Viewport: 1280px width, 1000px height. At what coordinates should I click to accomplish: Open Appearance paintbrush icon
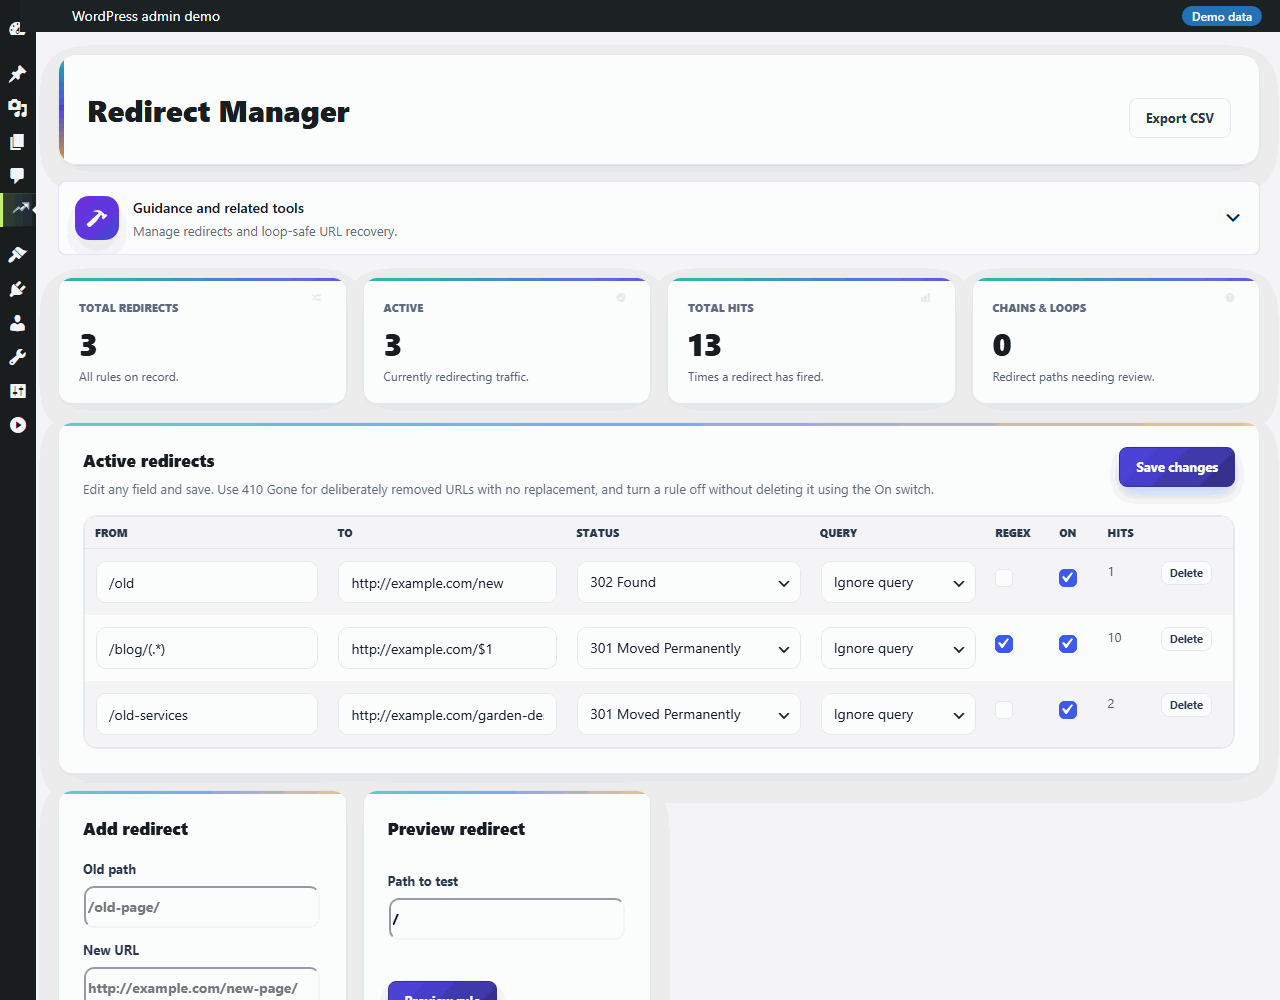17,255
